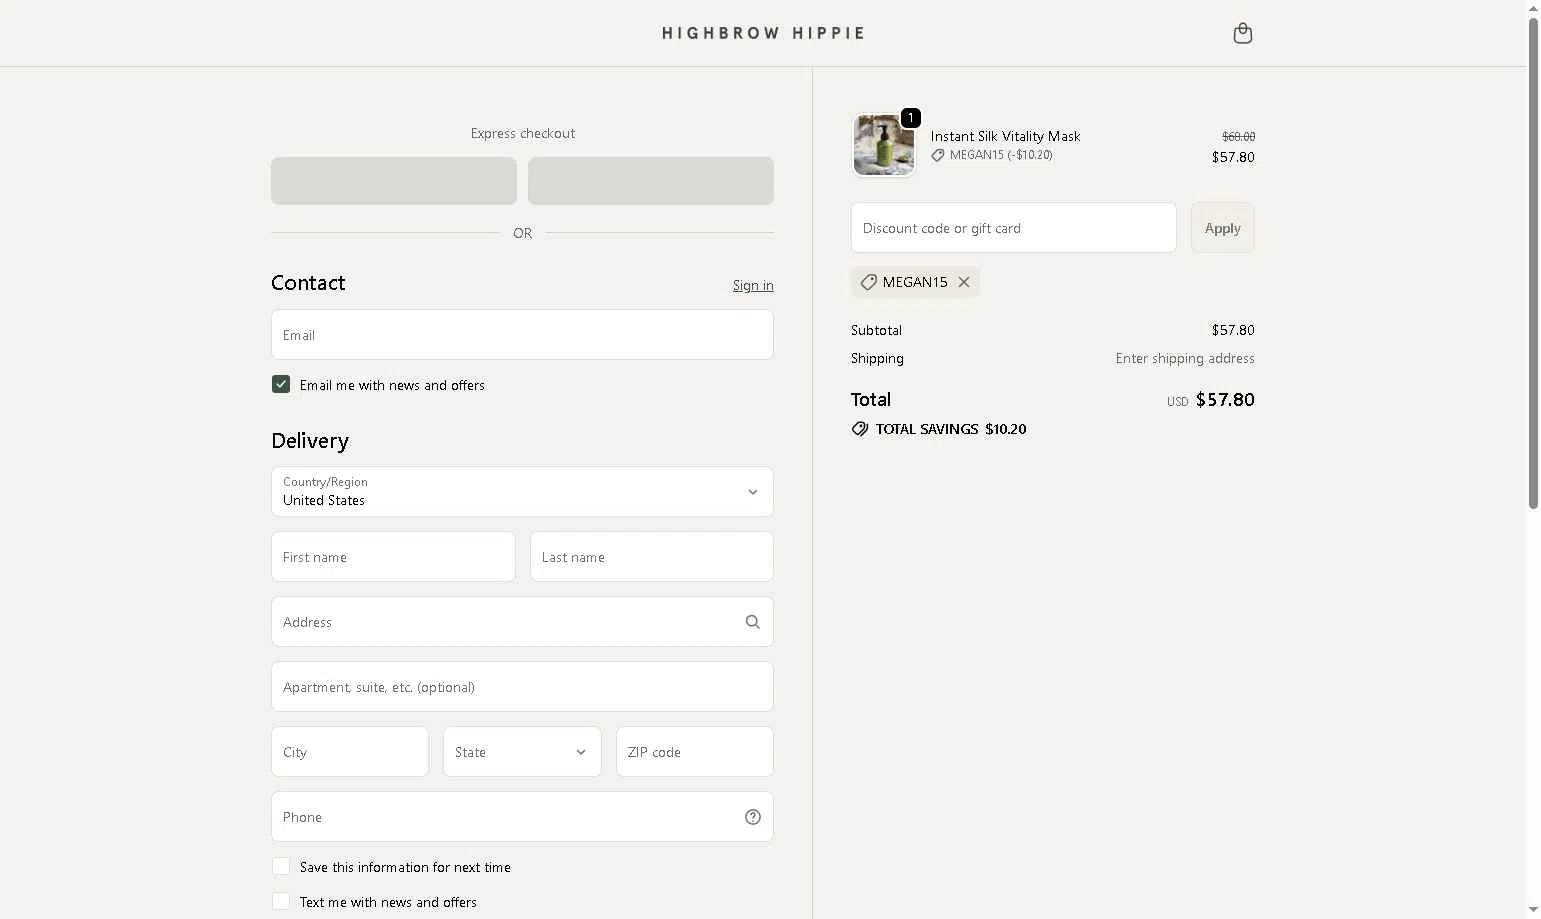Focus the Phone field
The height and width of the screenshot is (919, 1541).
tap(522, 817)
